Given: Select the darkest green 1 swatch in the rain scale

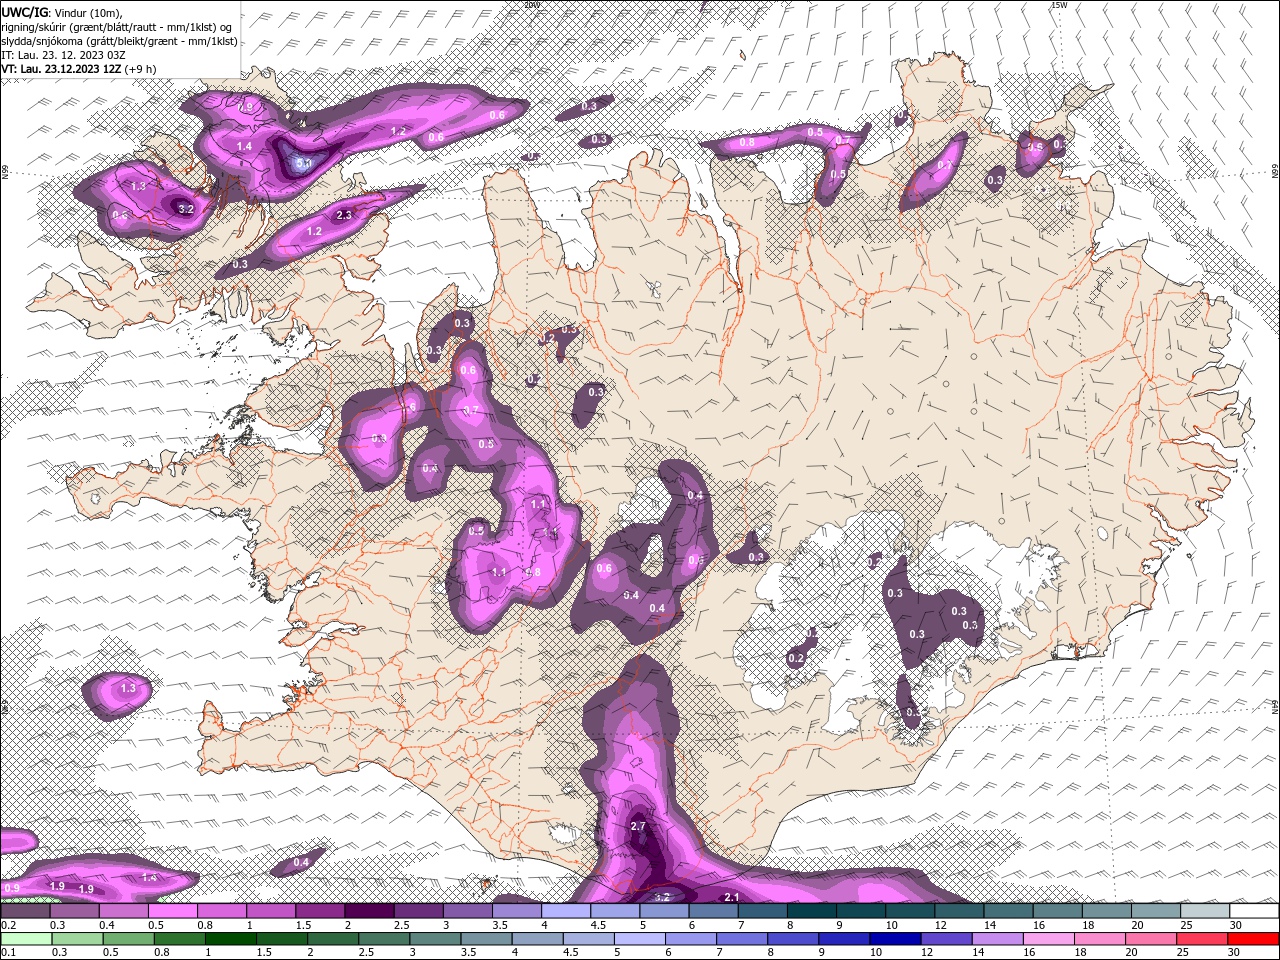Looking at the screenshot, I should tap(230, 939).
